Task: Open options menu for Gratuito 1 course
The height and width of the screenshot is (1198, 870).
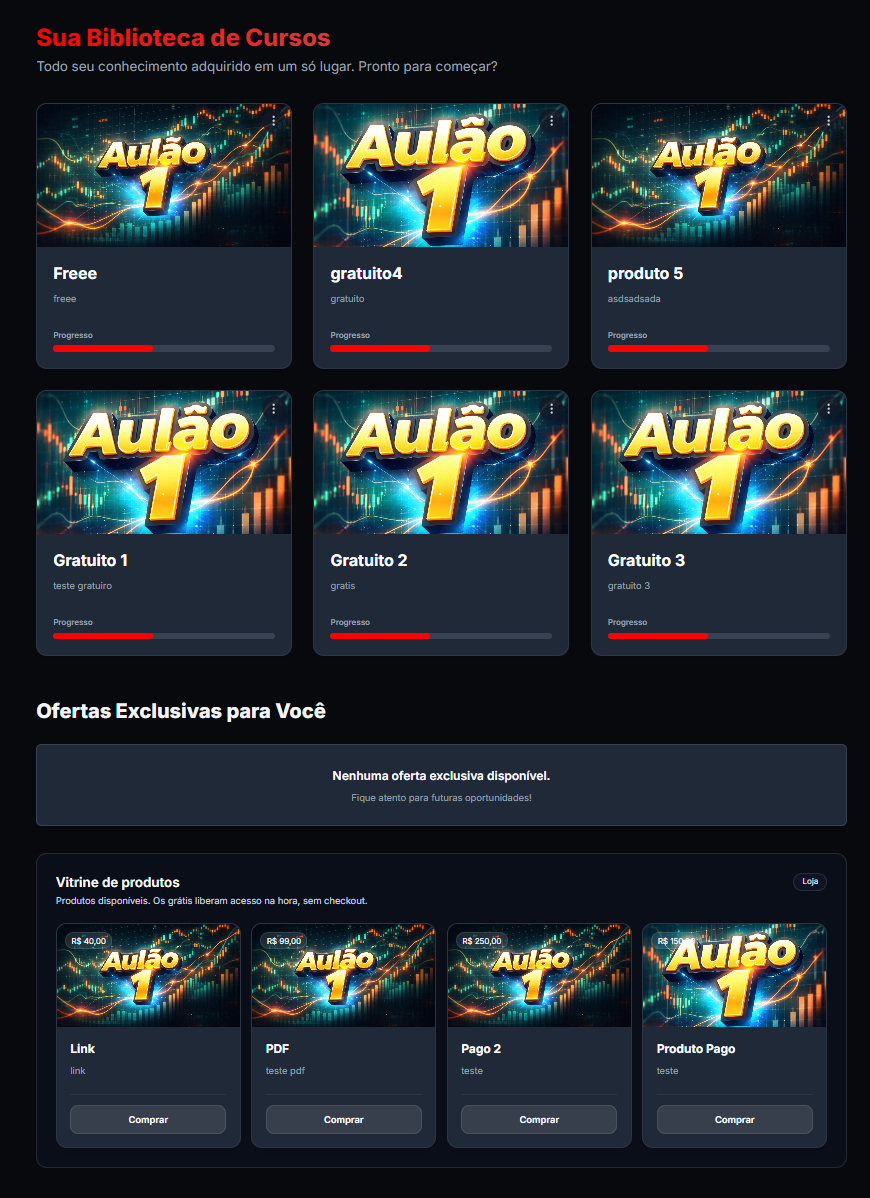Action: [x=273, y=409]
